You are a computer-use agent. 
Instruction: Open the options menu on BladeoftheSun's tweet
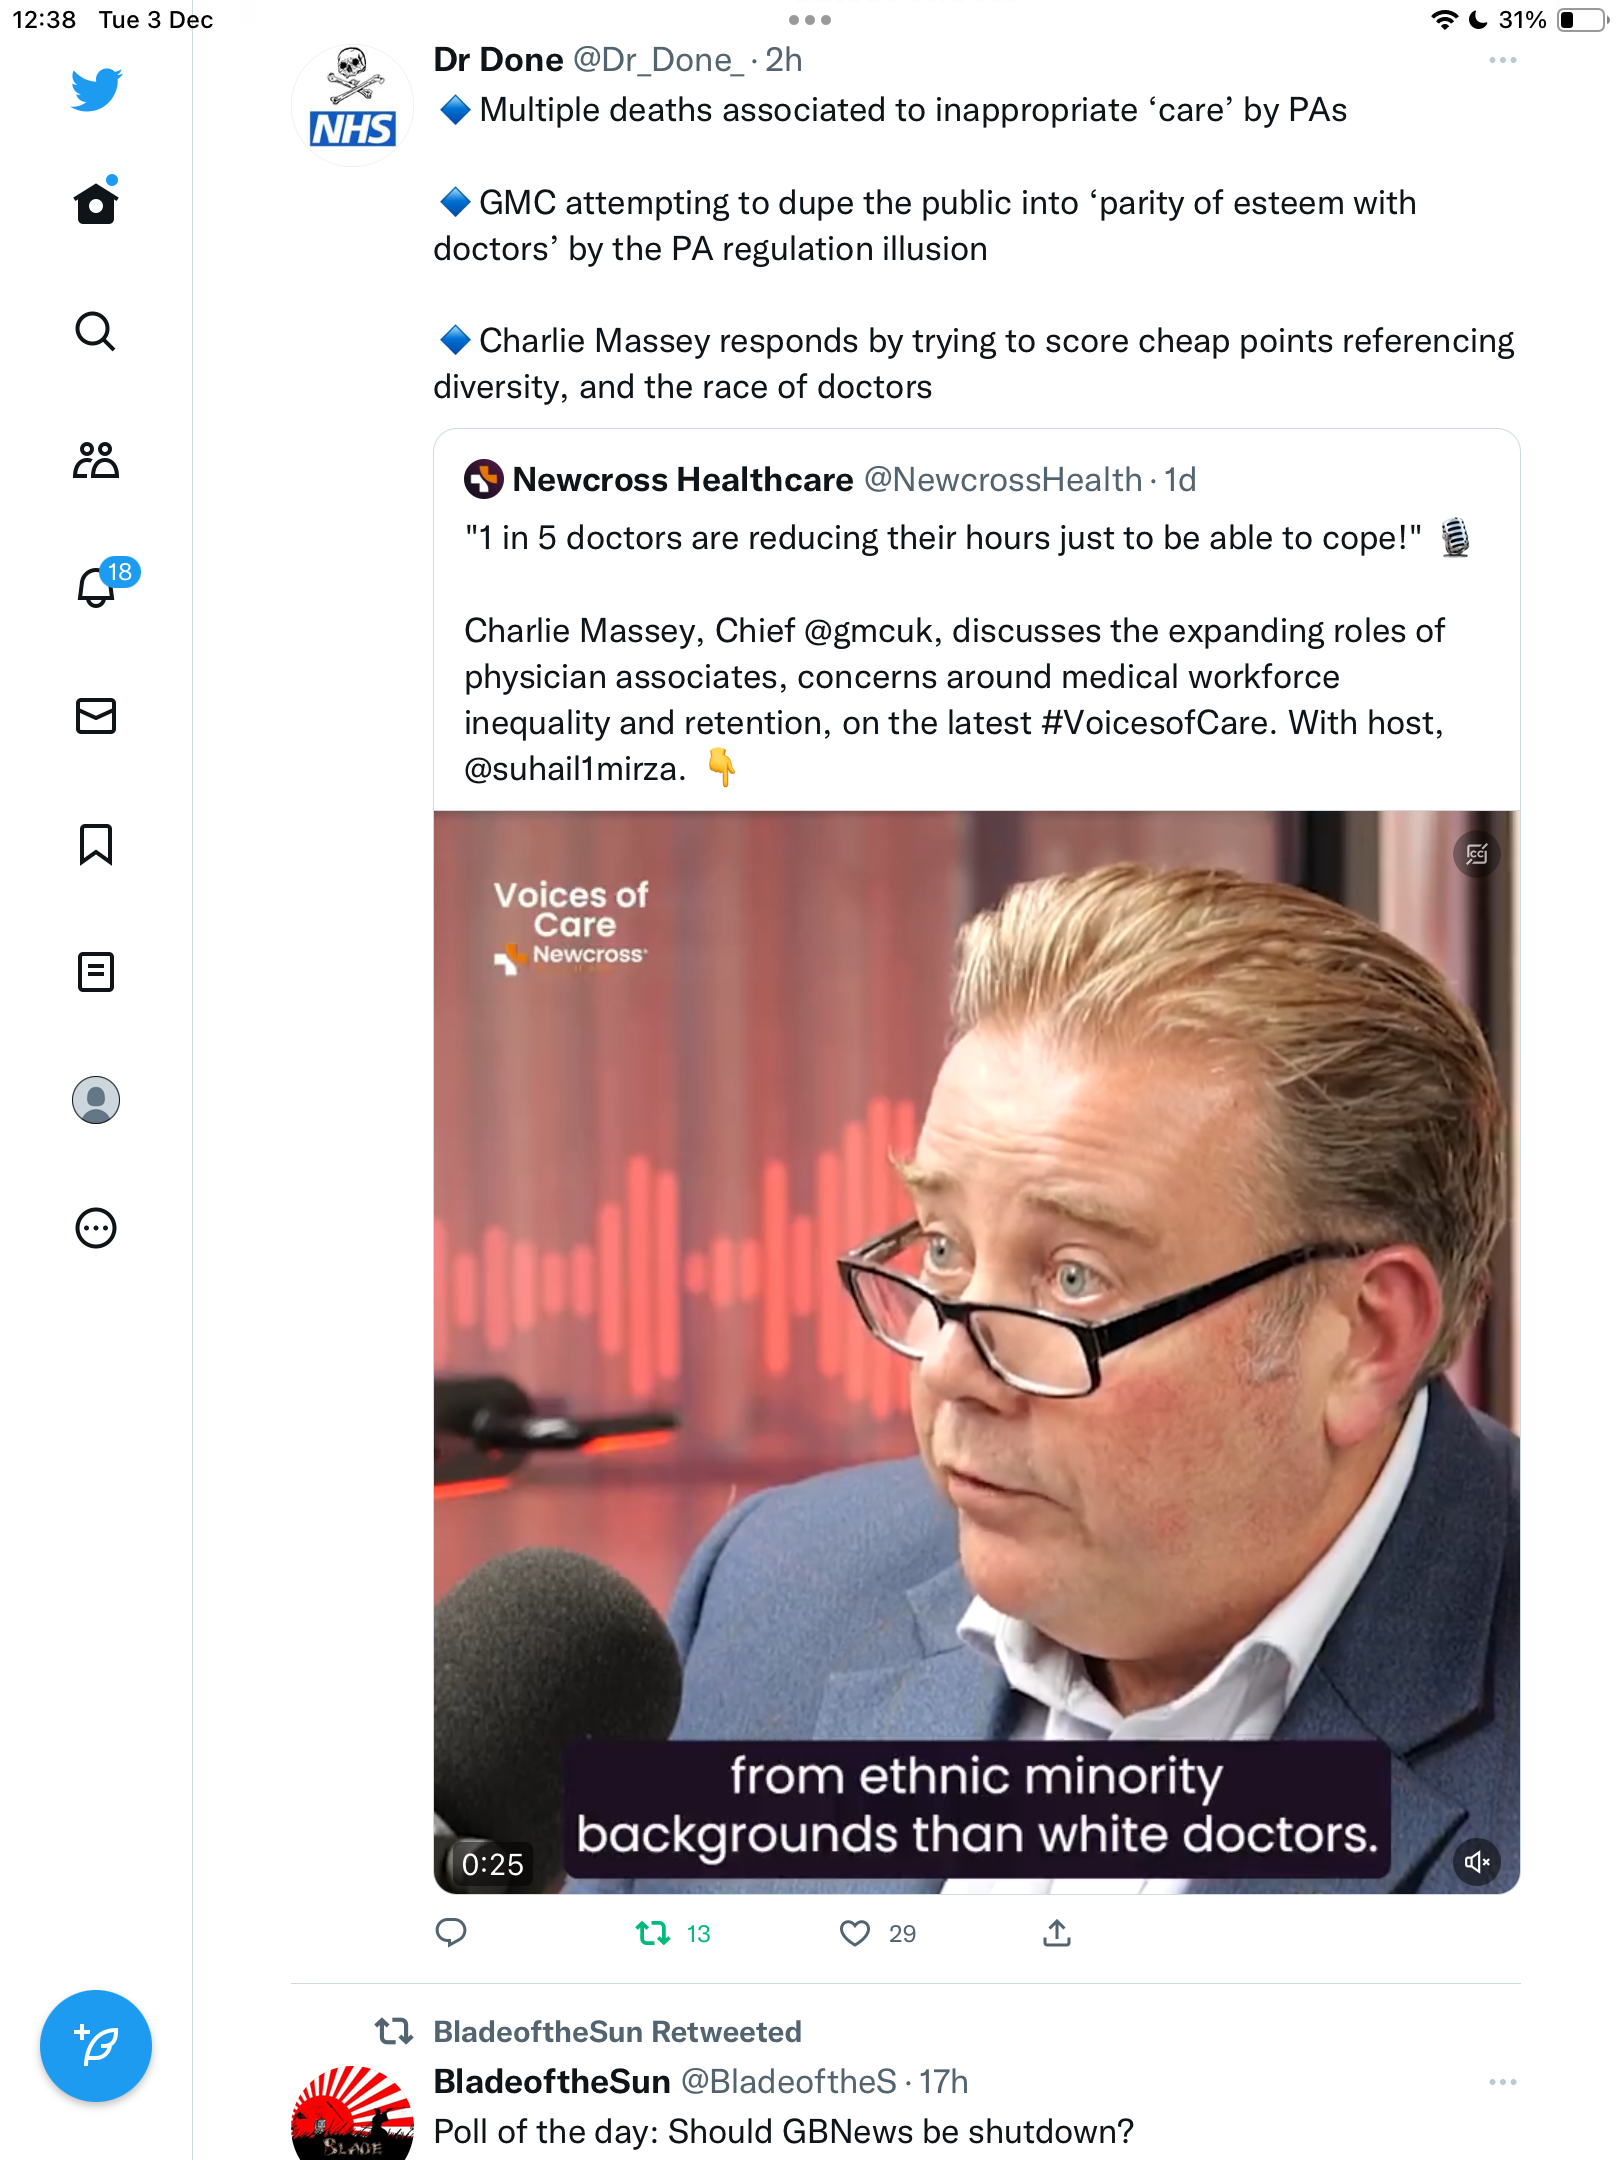[x=1502, y=2082]
